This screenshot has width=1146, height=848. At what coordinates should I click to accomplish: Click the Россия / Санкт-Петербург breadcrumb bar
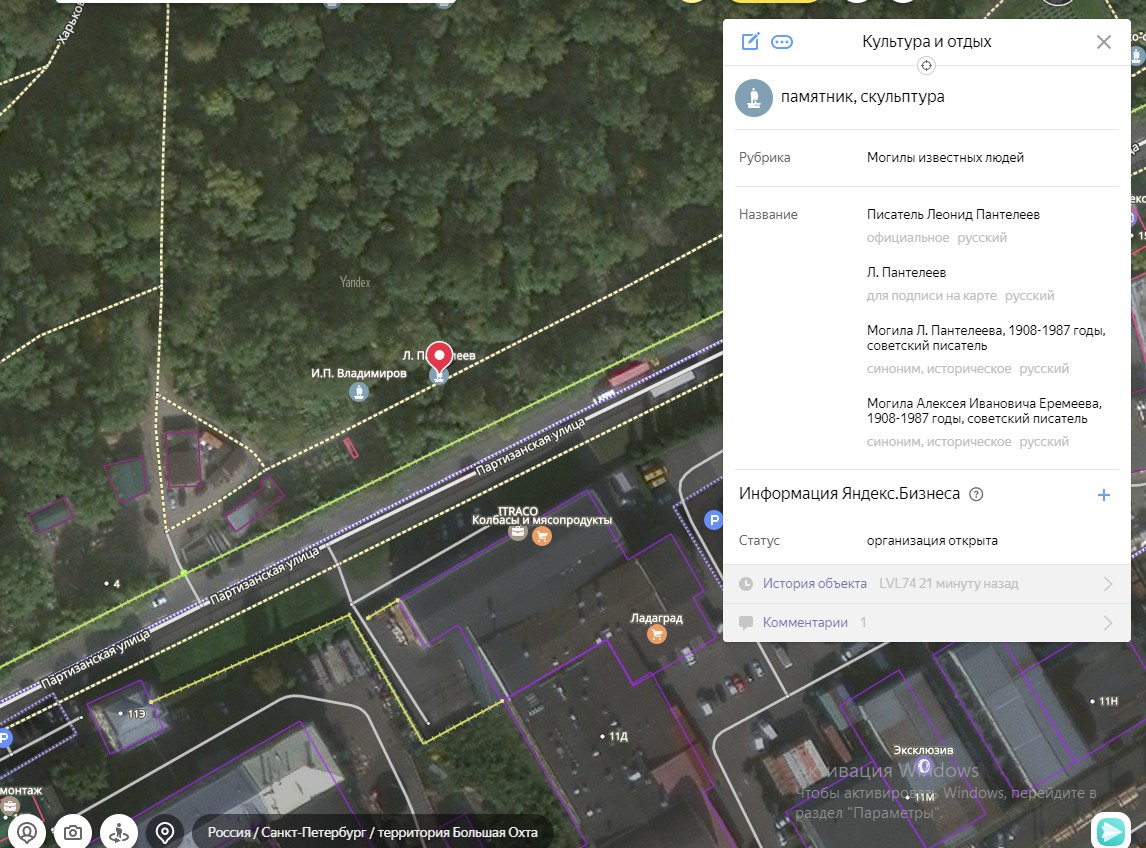372,832
